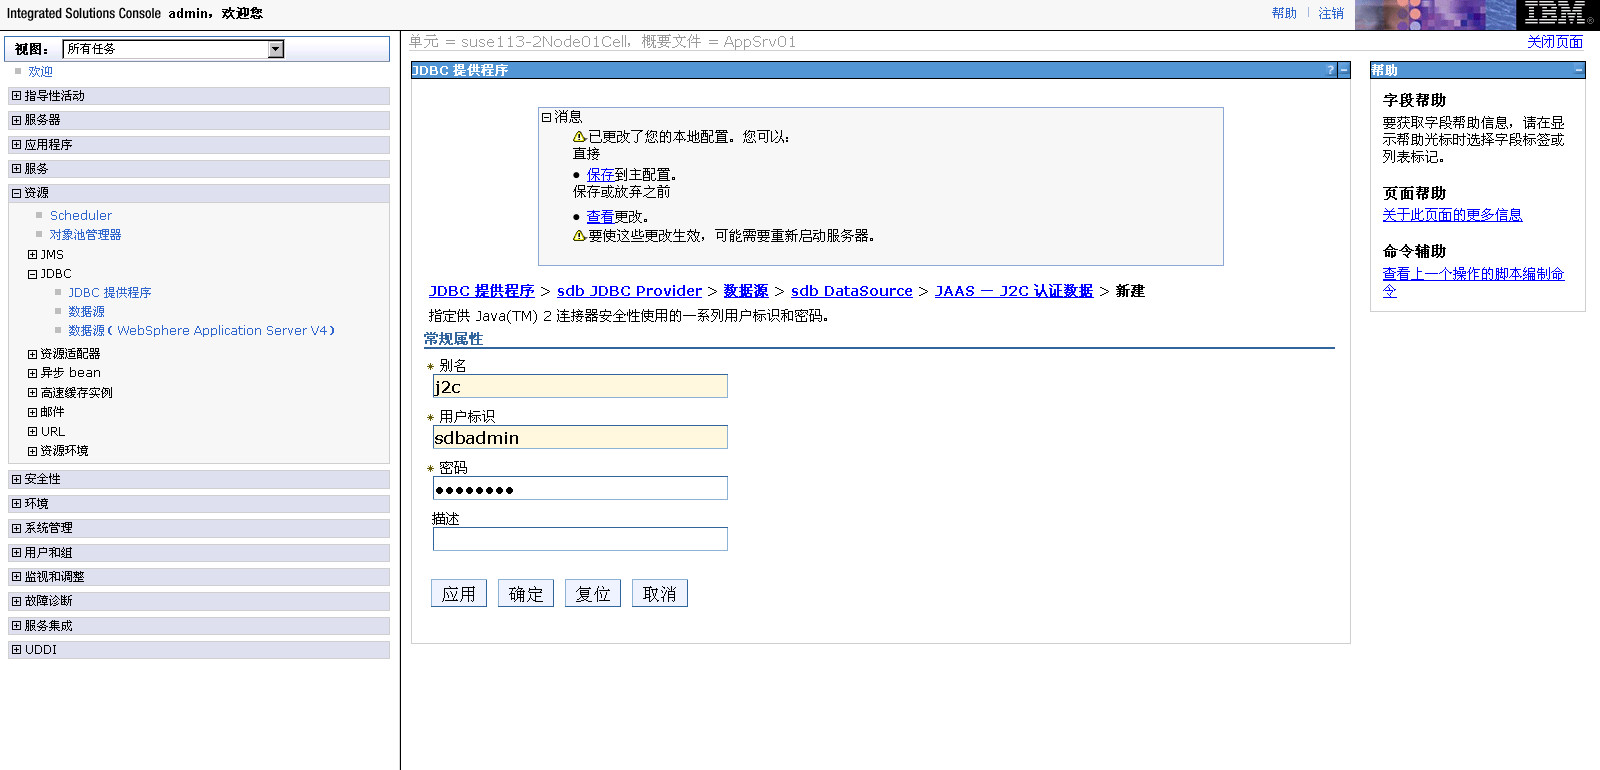Click the 应用 button
The width and height of the screenshot is (1600, 770).
click(459, 594)
